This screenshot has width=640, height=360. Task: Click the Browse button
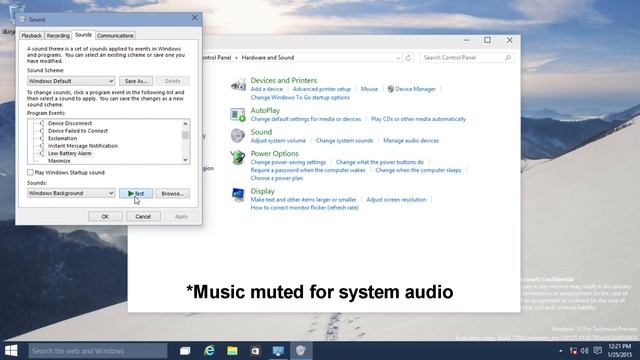[x=173, y=193]
